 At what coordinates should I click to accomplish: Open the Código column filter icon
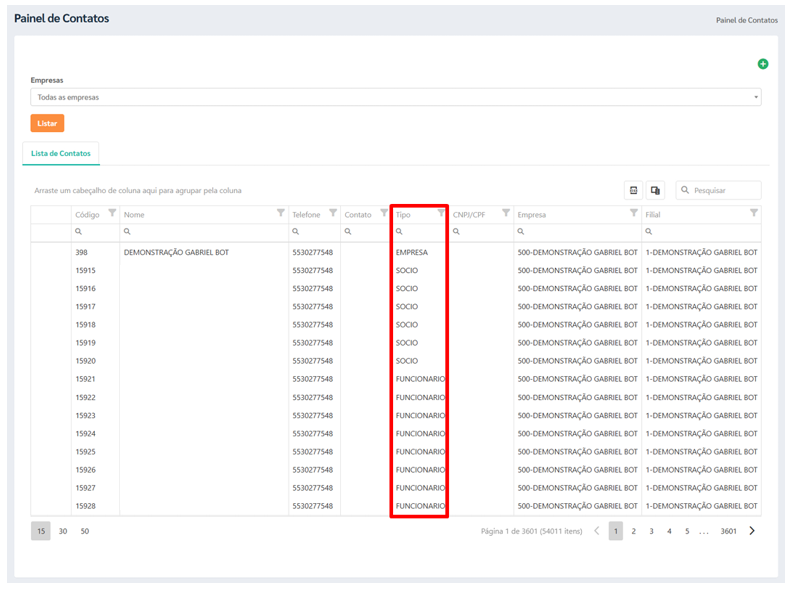(112, 213)
